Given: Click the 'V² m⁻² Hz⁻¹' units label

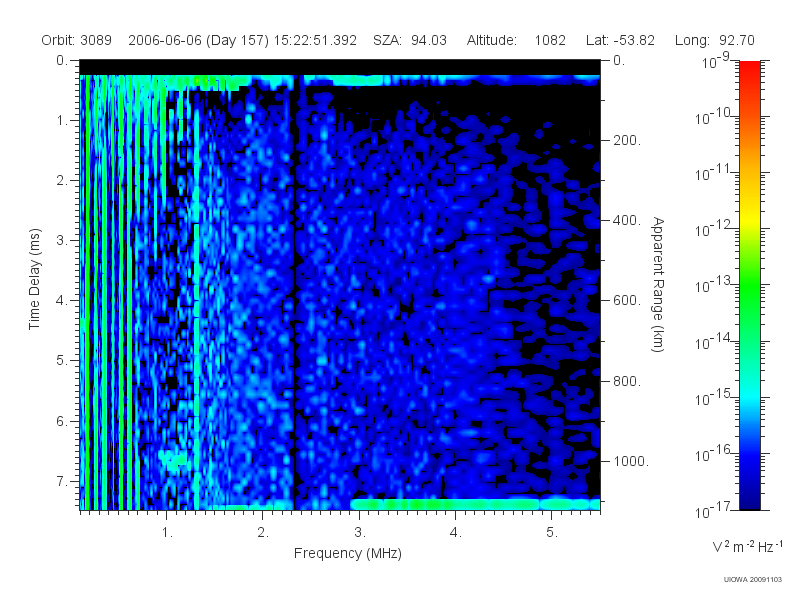Looking at the screenshot, I should click(747, 546).
